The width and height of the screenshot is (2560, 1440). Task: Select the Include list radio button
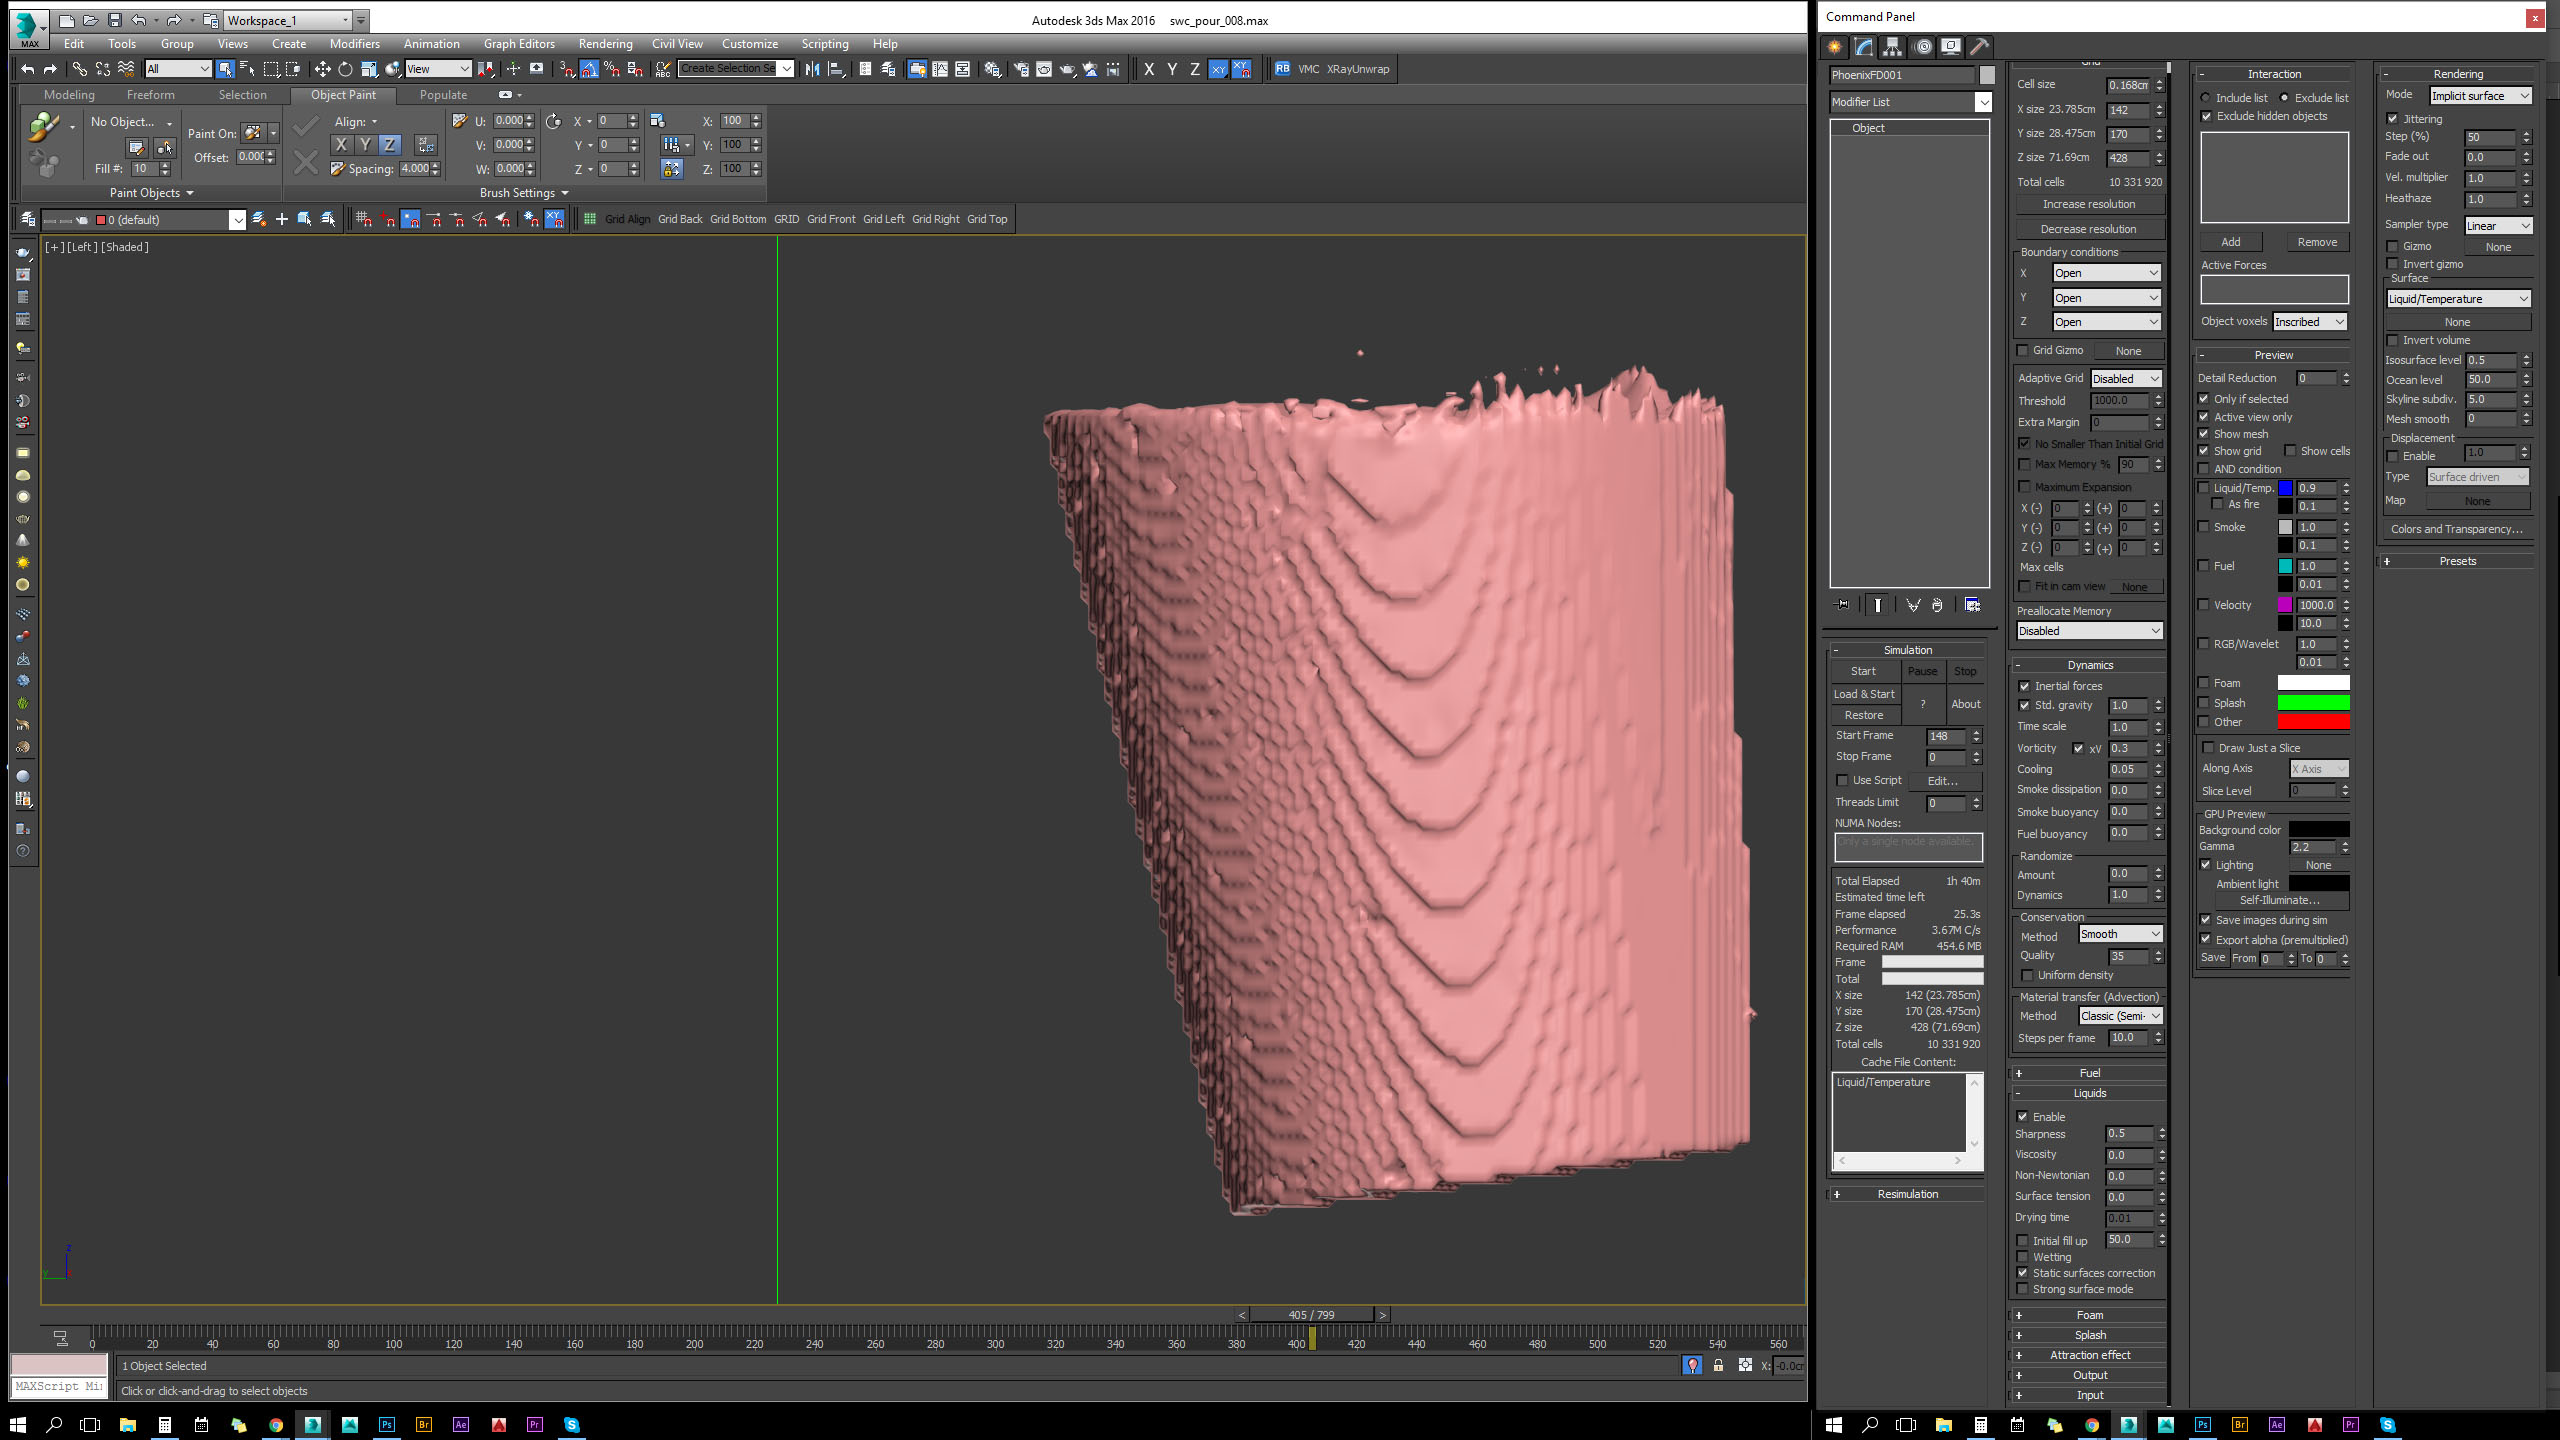point(2206,98)
